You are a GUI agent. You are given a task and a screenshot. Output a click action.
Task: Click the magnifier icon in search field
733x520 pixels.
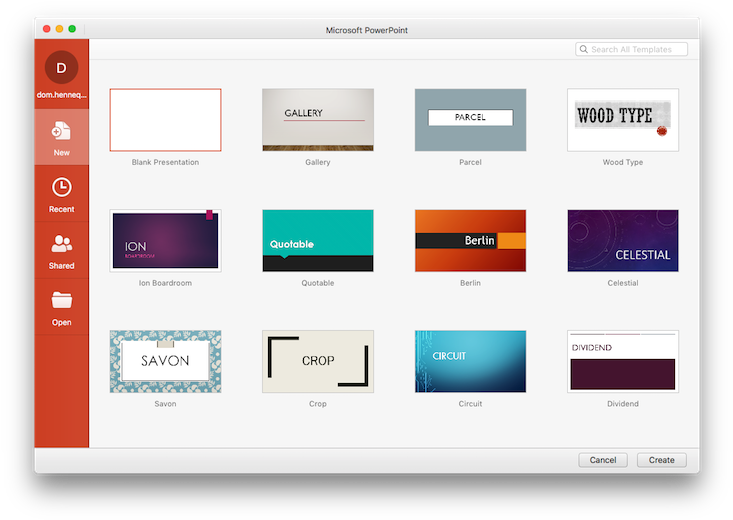(584, 49)
